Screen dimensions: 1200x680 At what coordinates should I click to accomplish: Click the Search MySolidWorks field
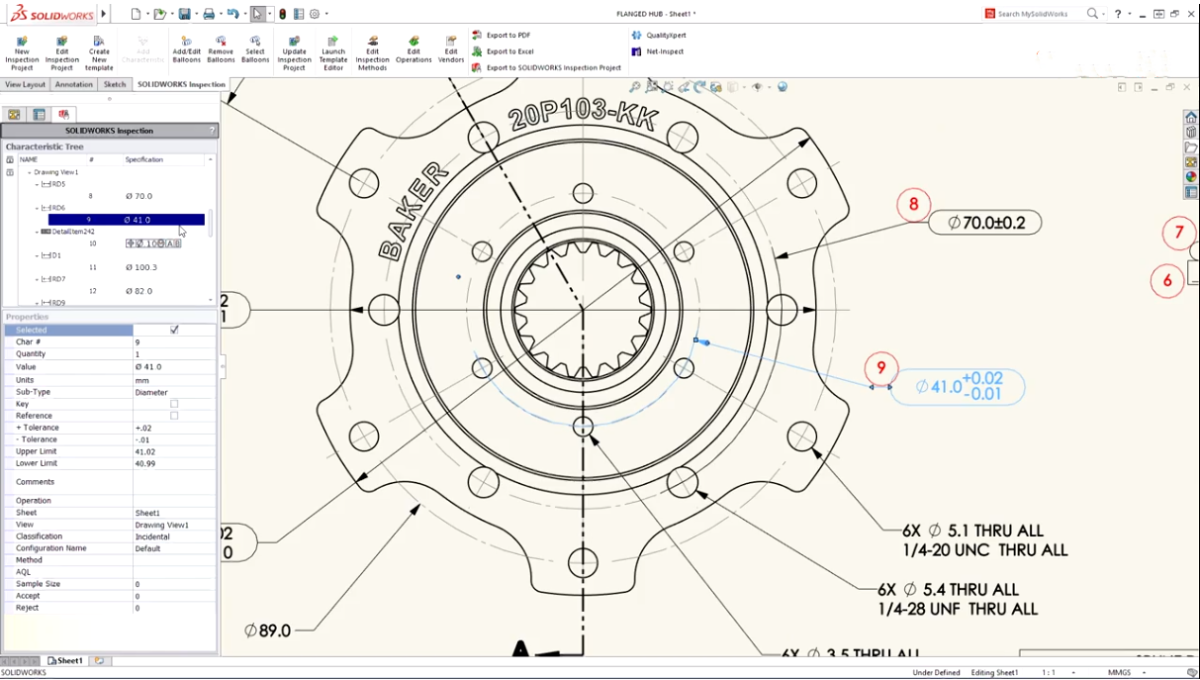click(x=1032, y=14)
